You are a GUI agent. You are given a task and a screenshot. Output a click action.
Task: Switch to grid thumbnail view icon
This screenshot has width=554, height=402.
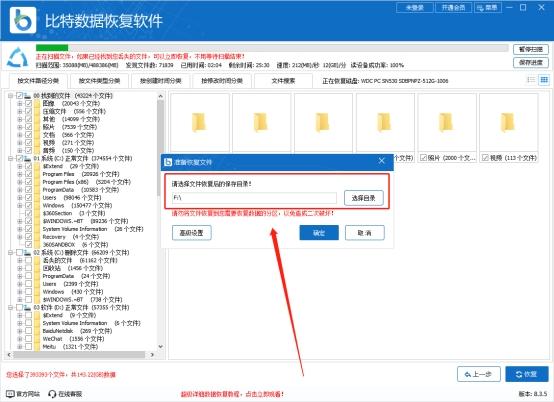(x=544, y=80)
